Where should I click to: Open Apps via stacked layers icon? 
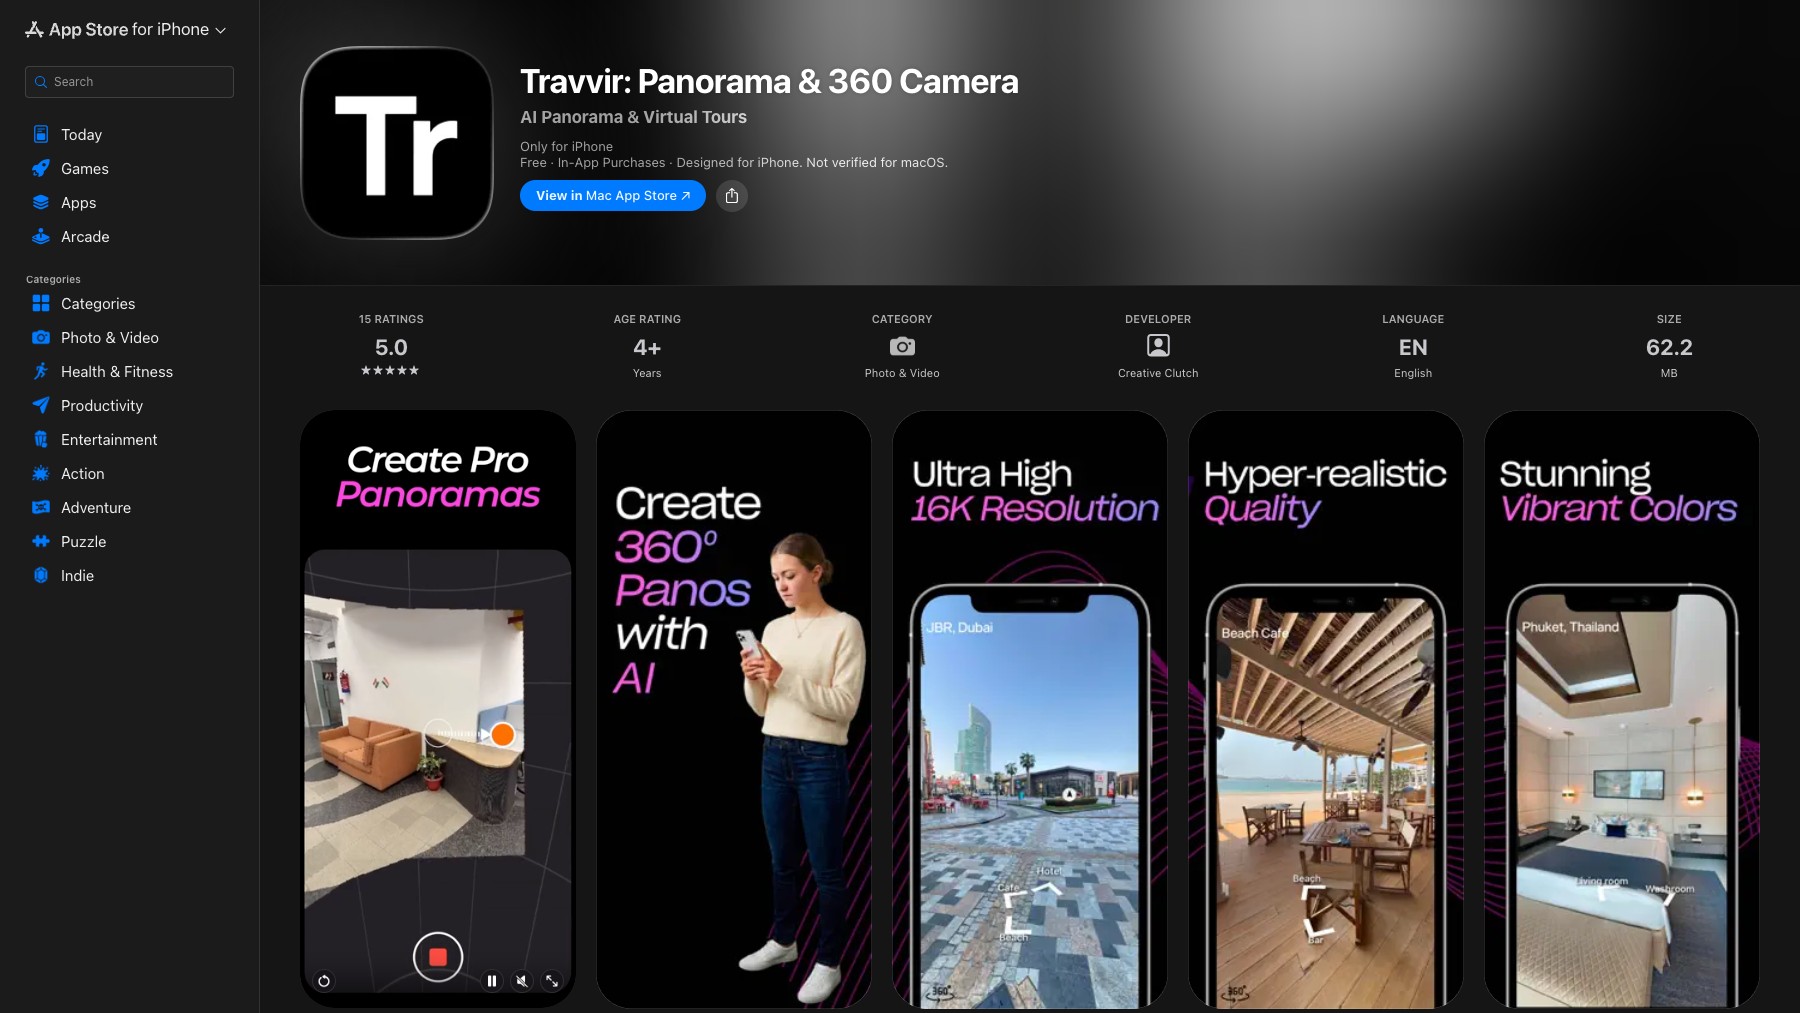[x=41, y=202]
